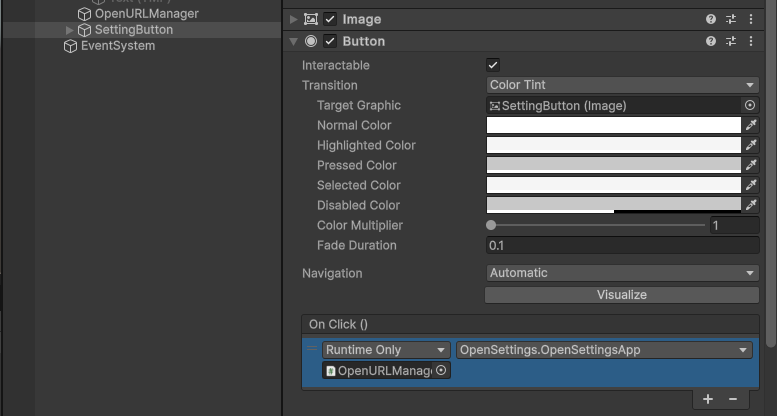The width and height of the screenshot is (777, 416).
Task: Open the Target Graphic object picker
Action: 750,105
